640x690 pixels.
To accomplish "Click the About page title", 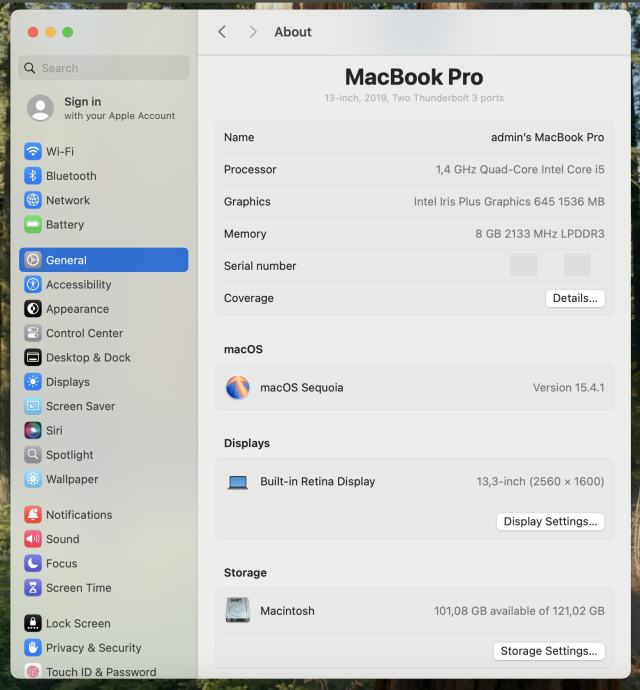I will click(293, 32).
